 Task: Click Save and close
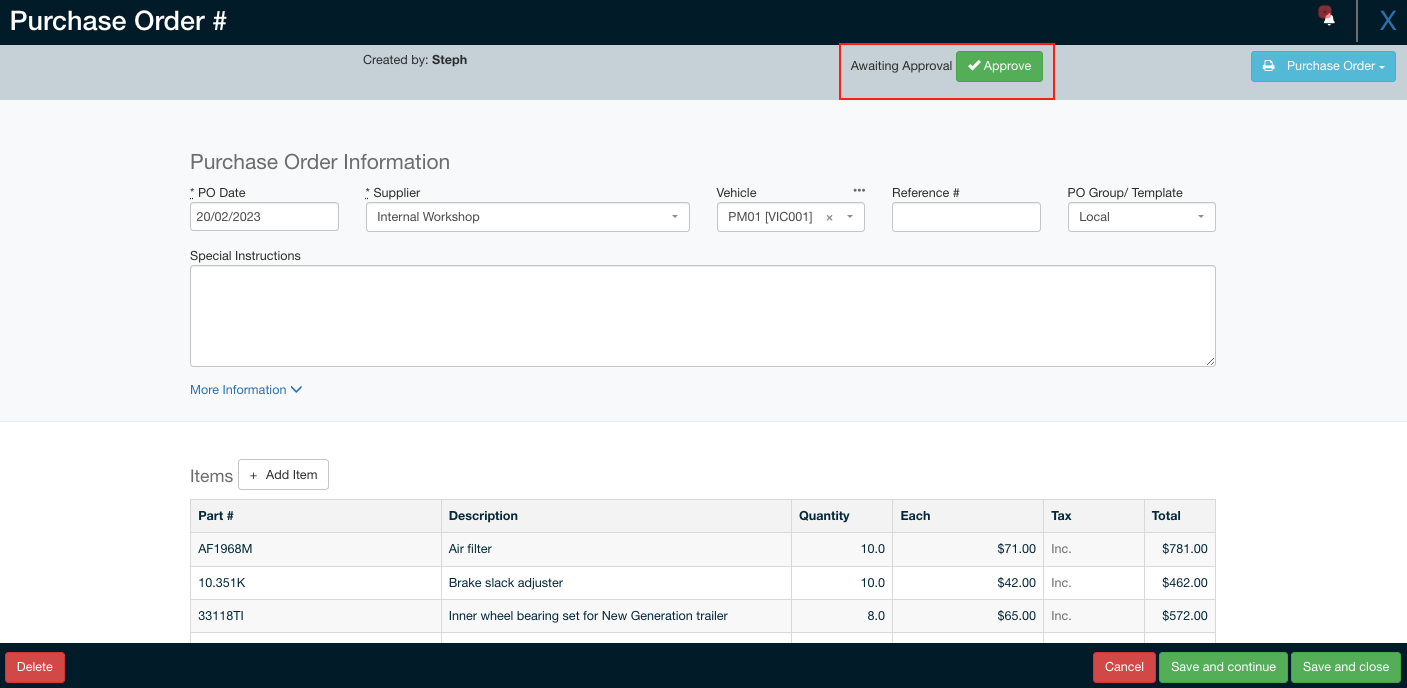point(1346,667)
